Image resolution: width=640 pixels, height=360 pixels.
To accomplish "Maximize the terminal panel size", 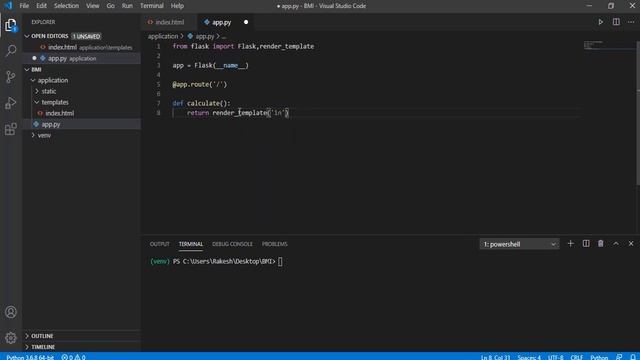I will (616, 244).
